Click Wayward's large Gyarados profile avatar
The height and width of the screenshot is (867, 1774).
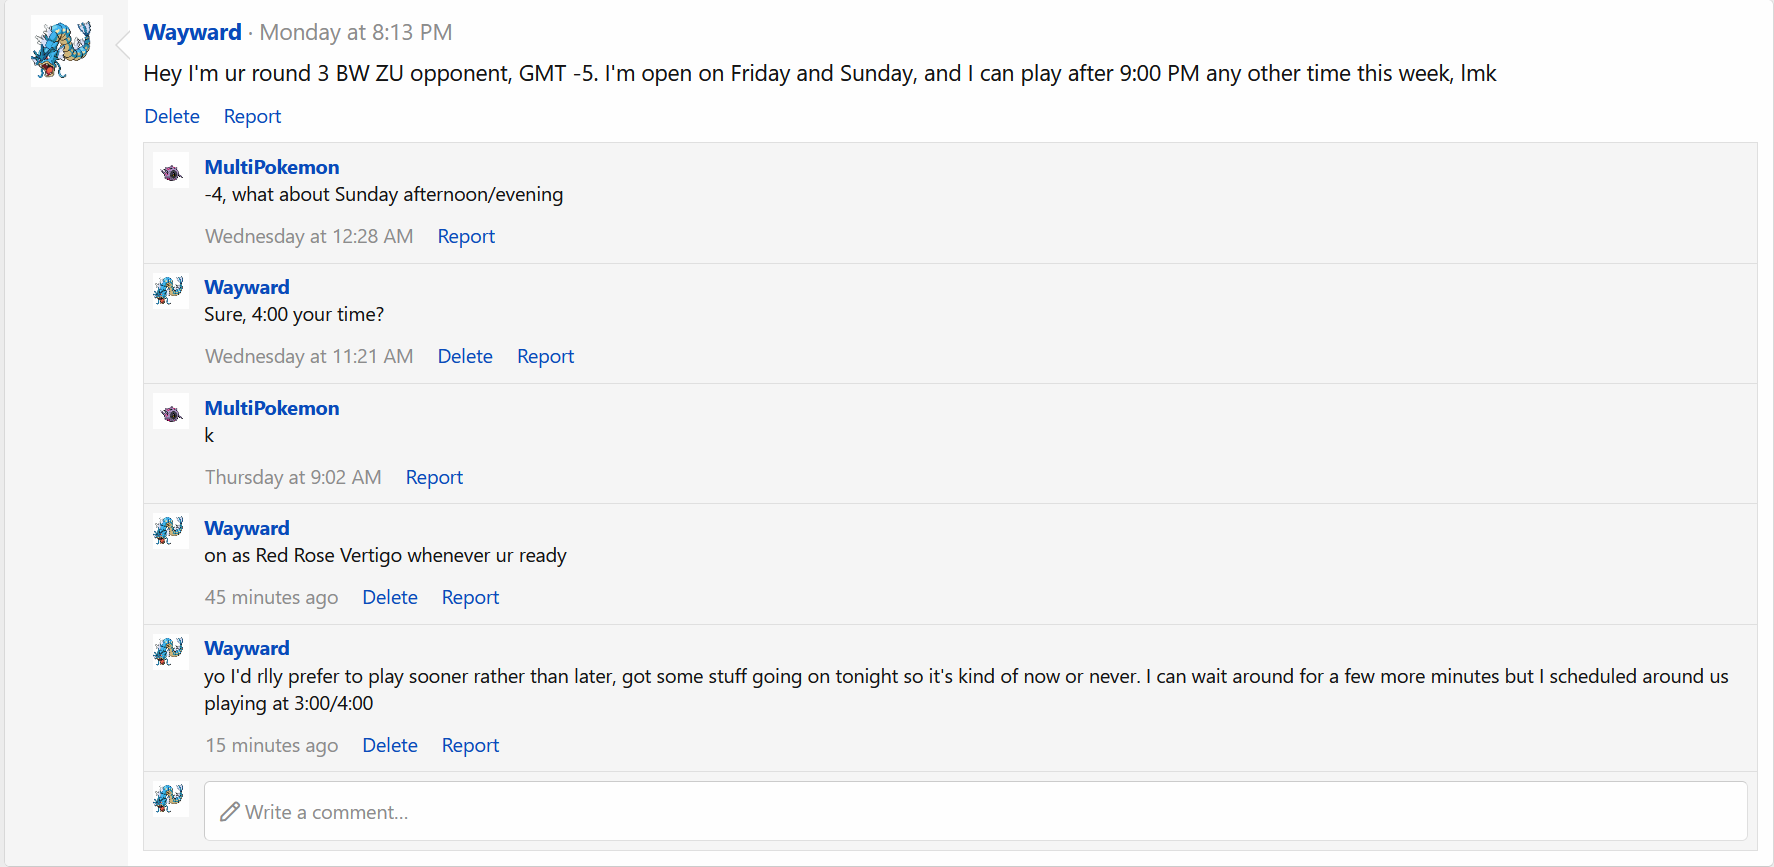[66, 51]
